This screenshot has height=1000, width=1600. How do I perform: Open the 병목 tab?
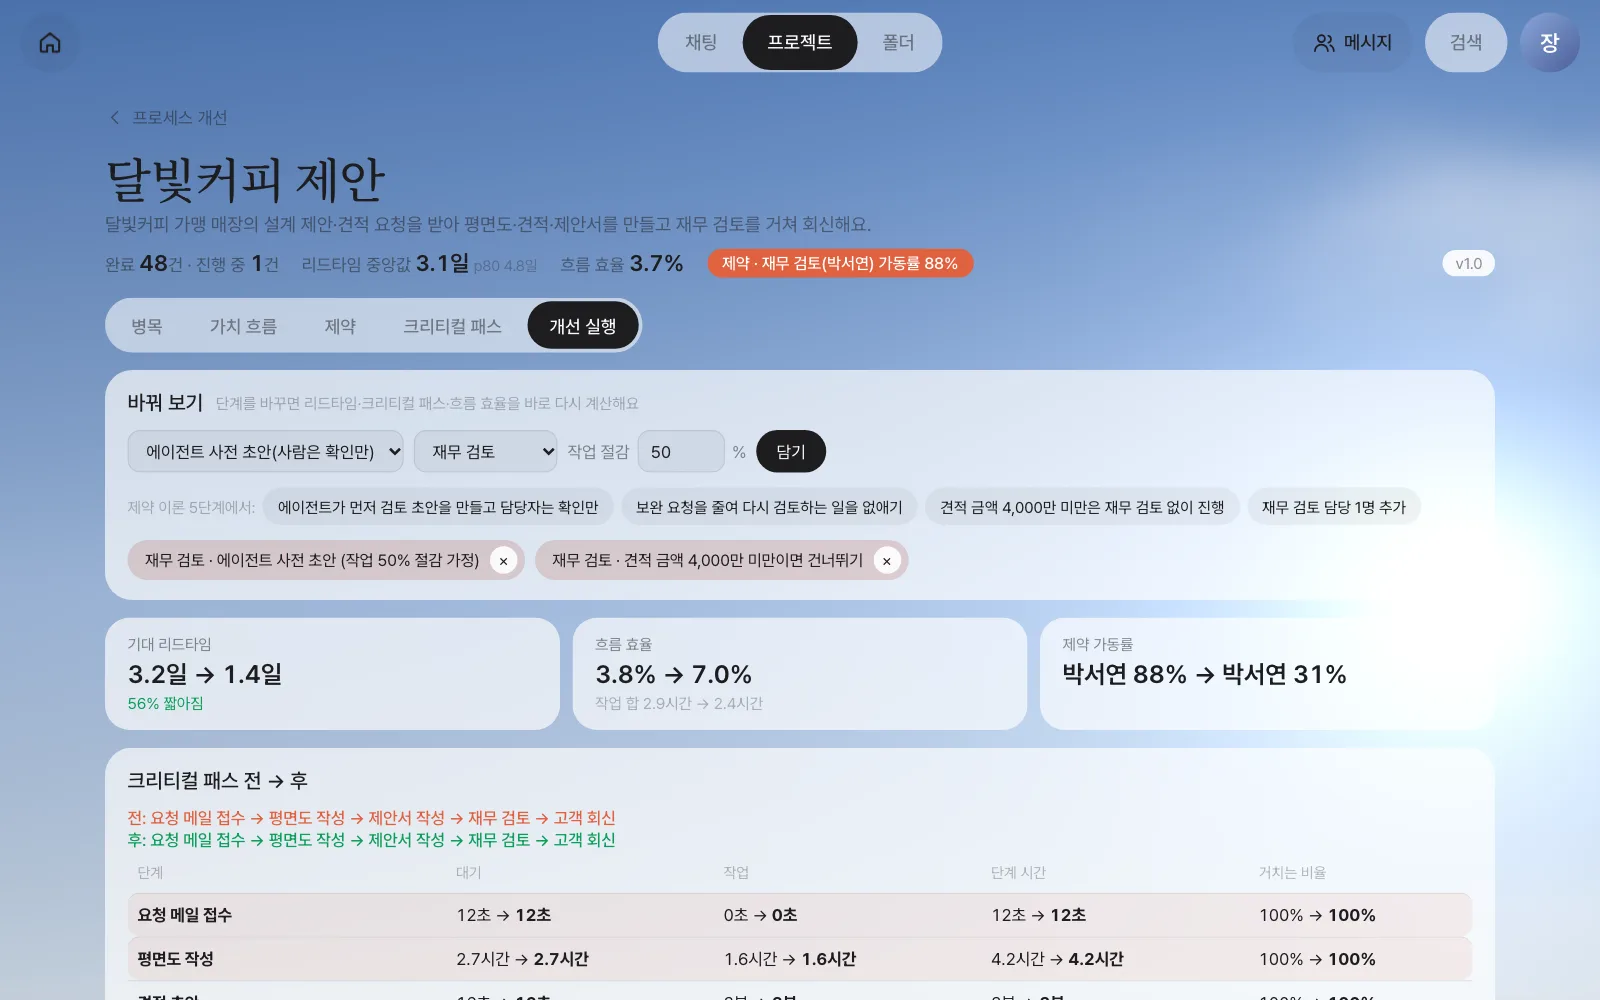pos(147,327)
